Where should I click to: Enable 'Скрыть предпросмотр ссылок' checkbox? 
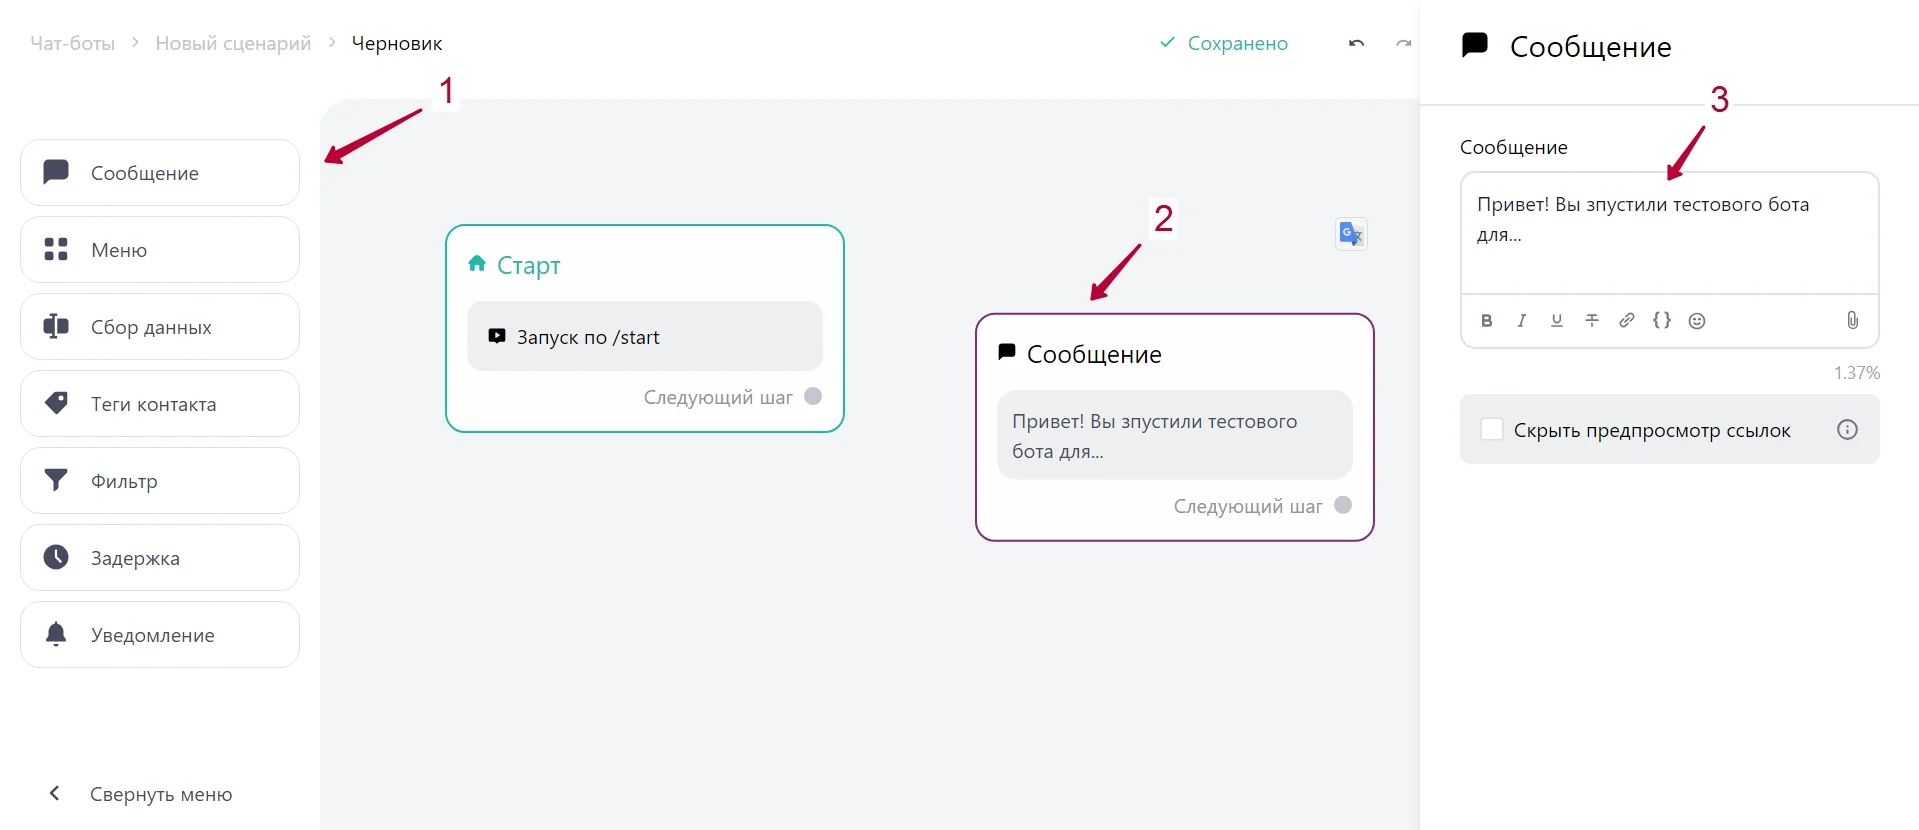(1492, 430)
